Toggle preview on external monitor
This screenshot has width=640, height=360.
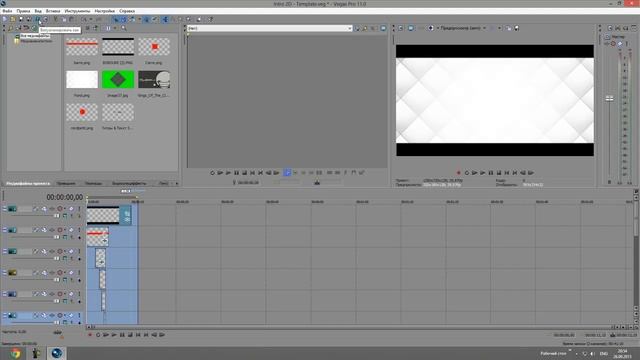tap(411, 28)
